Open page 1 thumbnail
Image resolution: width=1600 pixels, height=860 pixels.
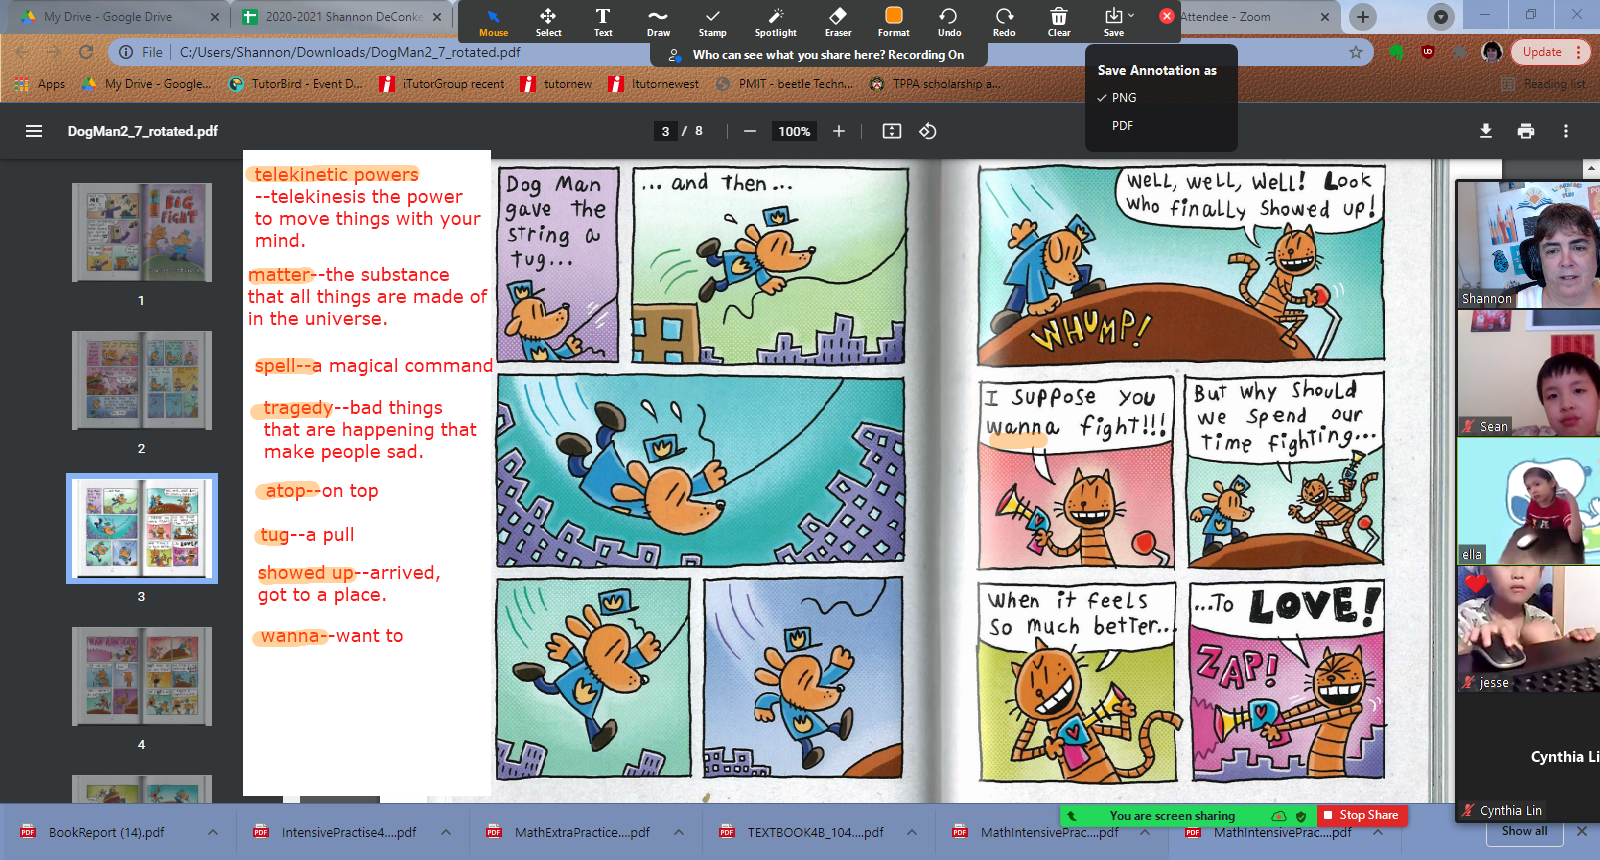click(x=141, y=232)
